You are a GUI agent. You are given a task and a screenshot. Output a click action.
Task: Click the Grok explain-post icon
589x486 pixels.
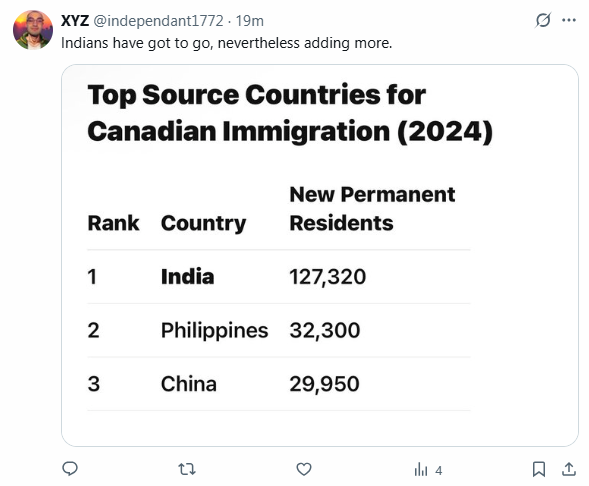click(543, 20)
